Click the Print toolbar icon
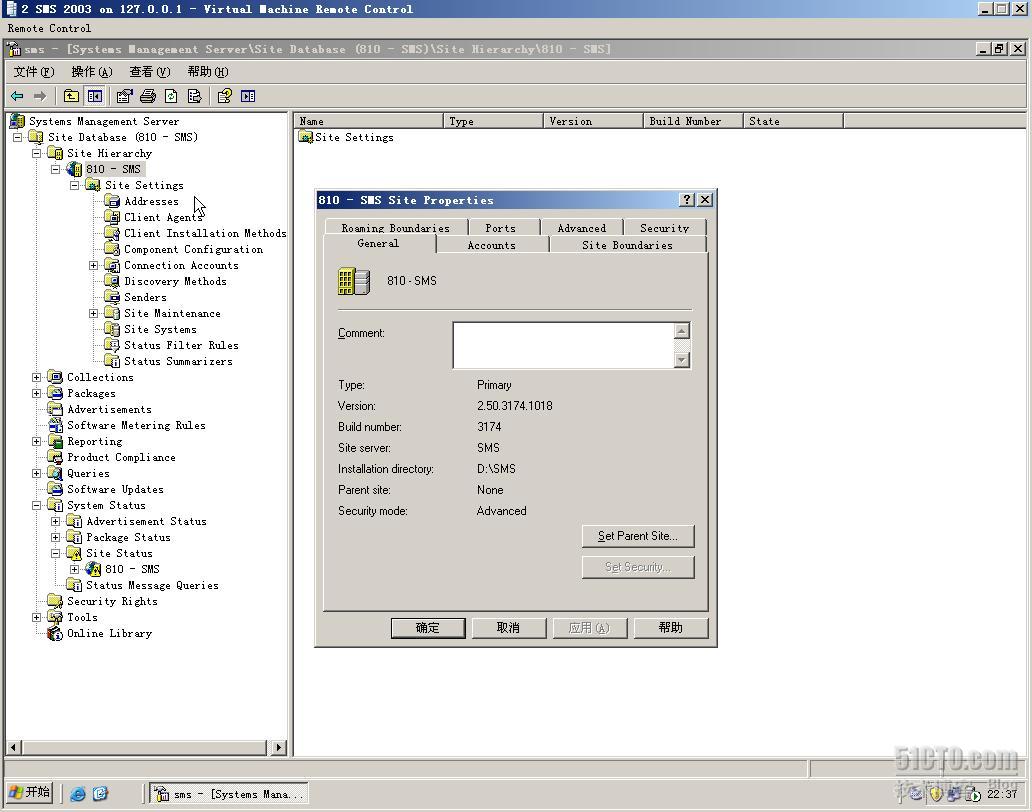Image resolution: width=1032 pixels, height=812 pixels. (147, 96)
